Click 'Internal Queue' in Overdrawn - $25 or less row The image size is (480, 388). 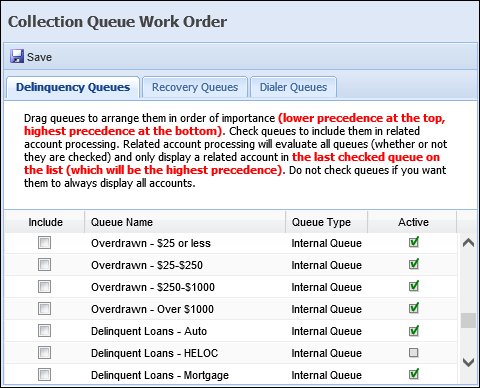point(327,243)
